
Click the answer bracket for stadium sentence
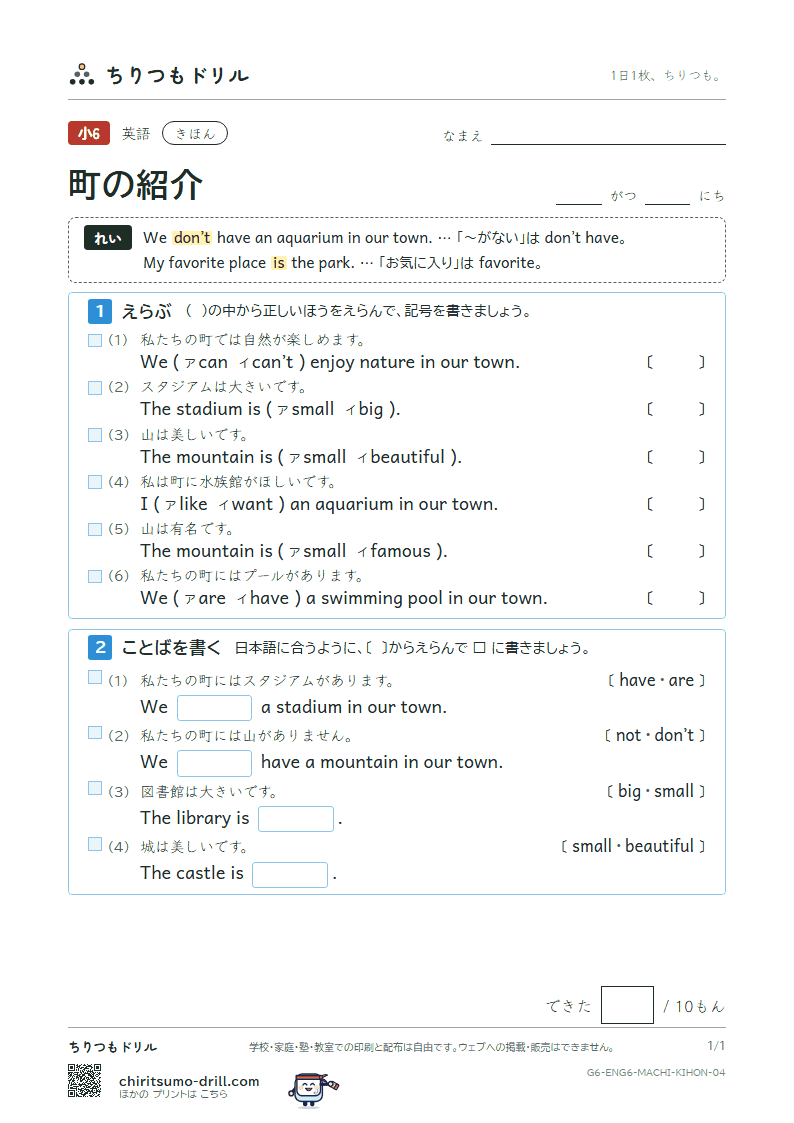675,409
